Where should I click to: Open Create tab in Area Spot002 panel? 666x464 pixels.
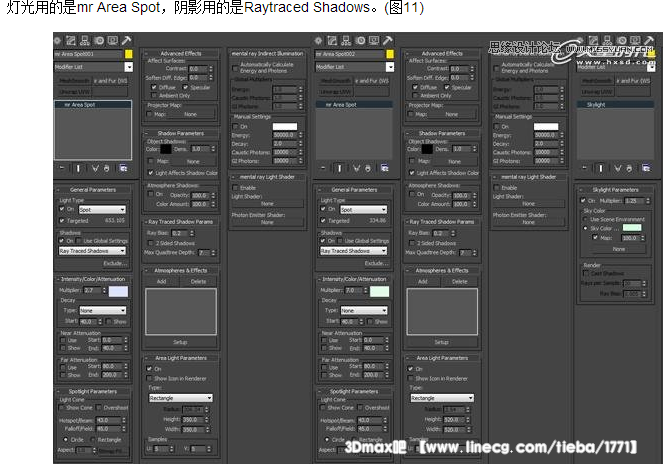[x=319, y=41]
